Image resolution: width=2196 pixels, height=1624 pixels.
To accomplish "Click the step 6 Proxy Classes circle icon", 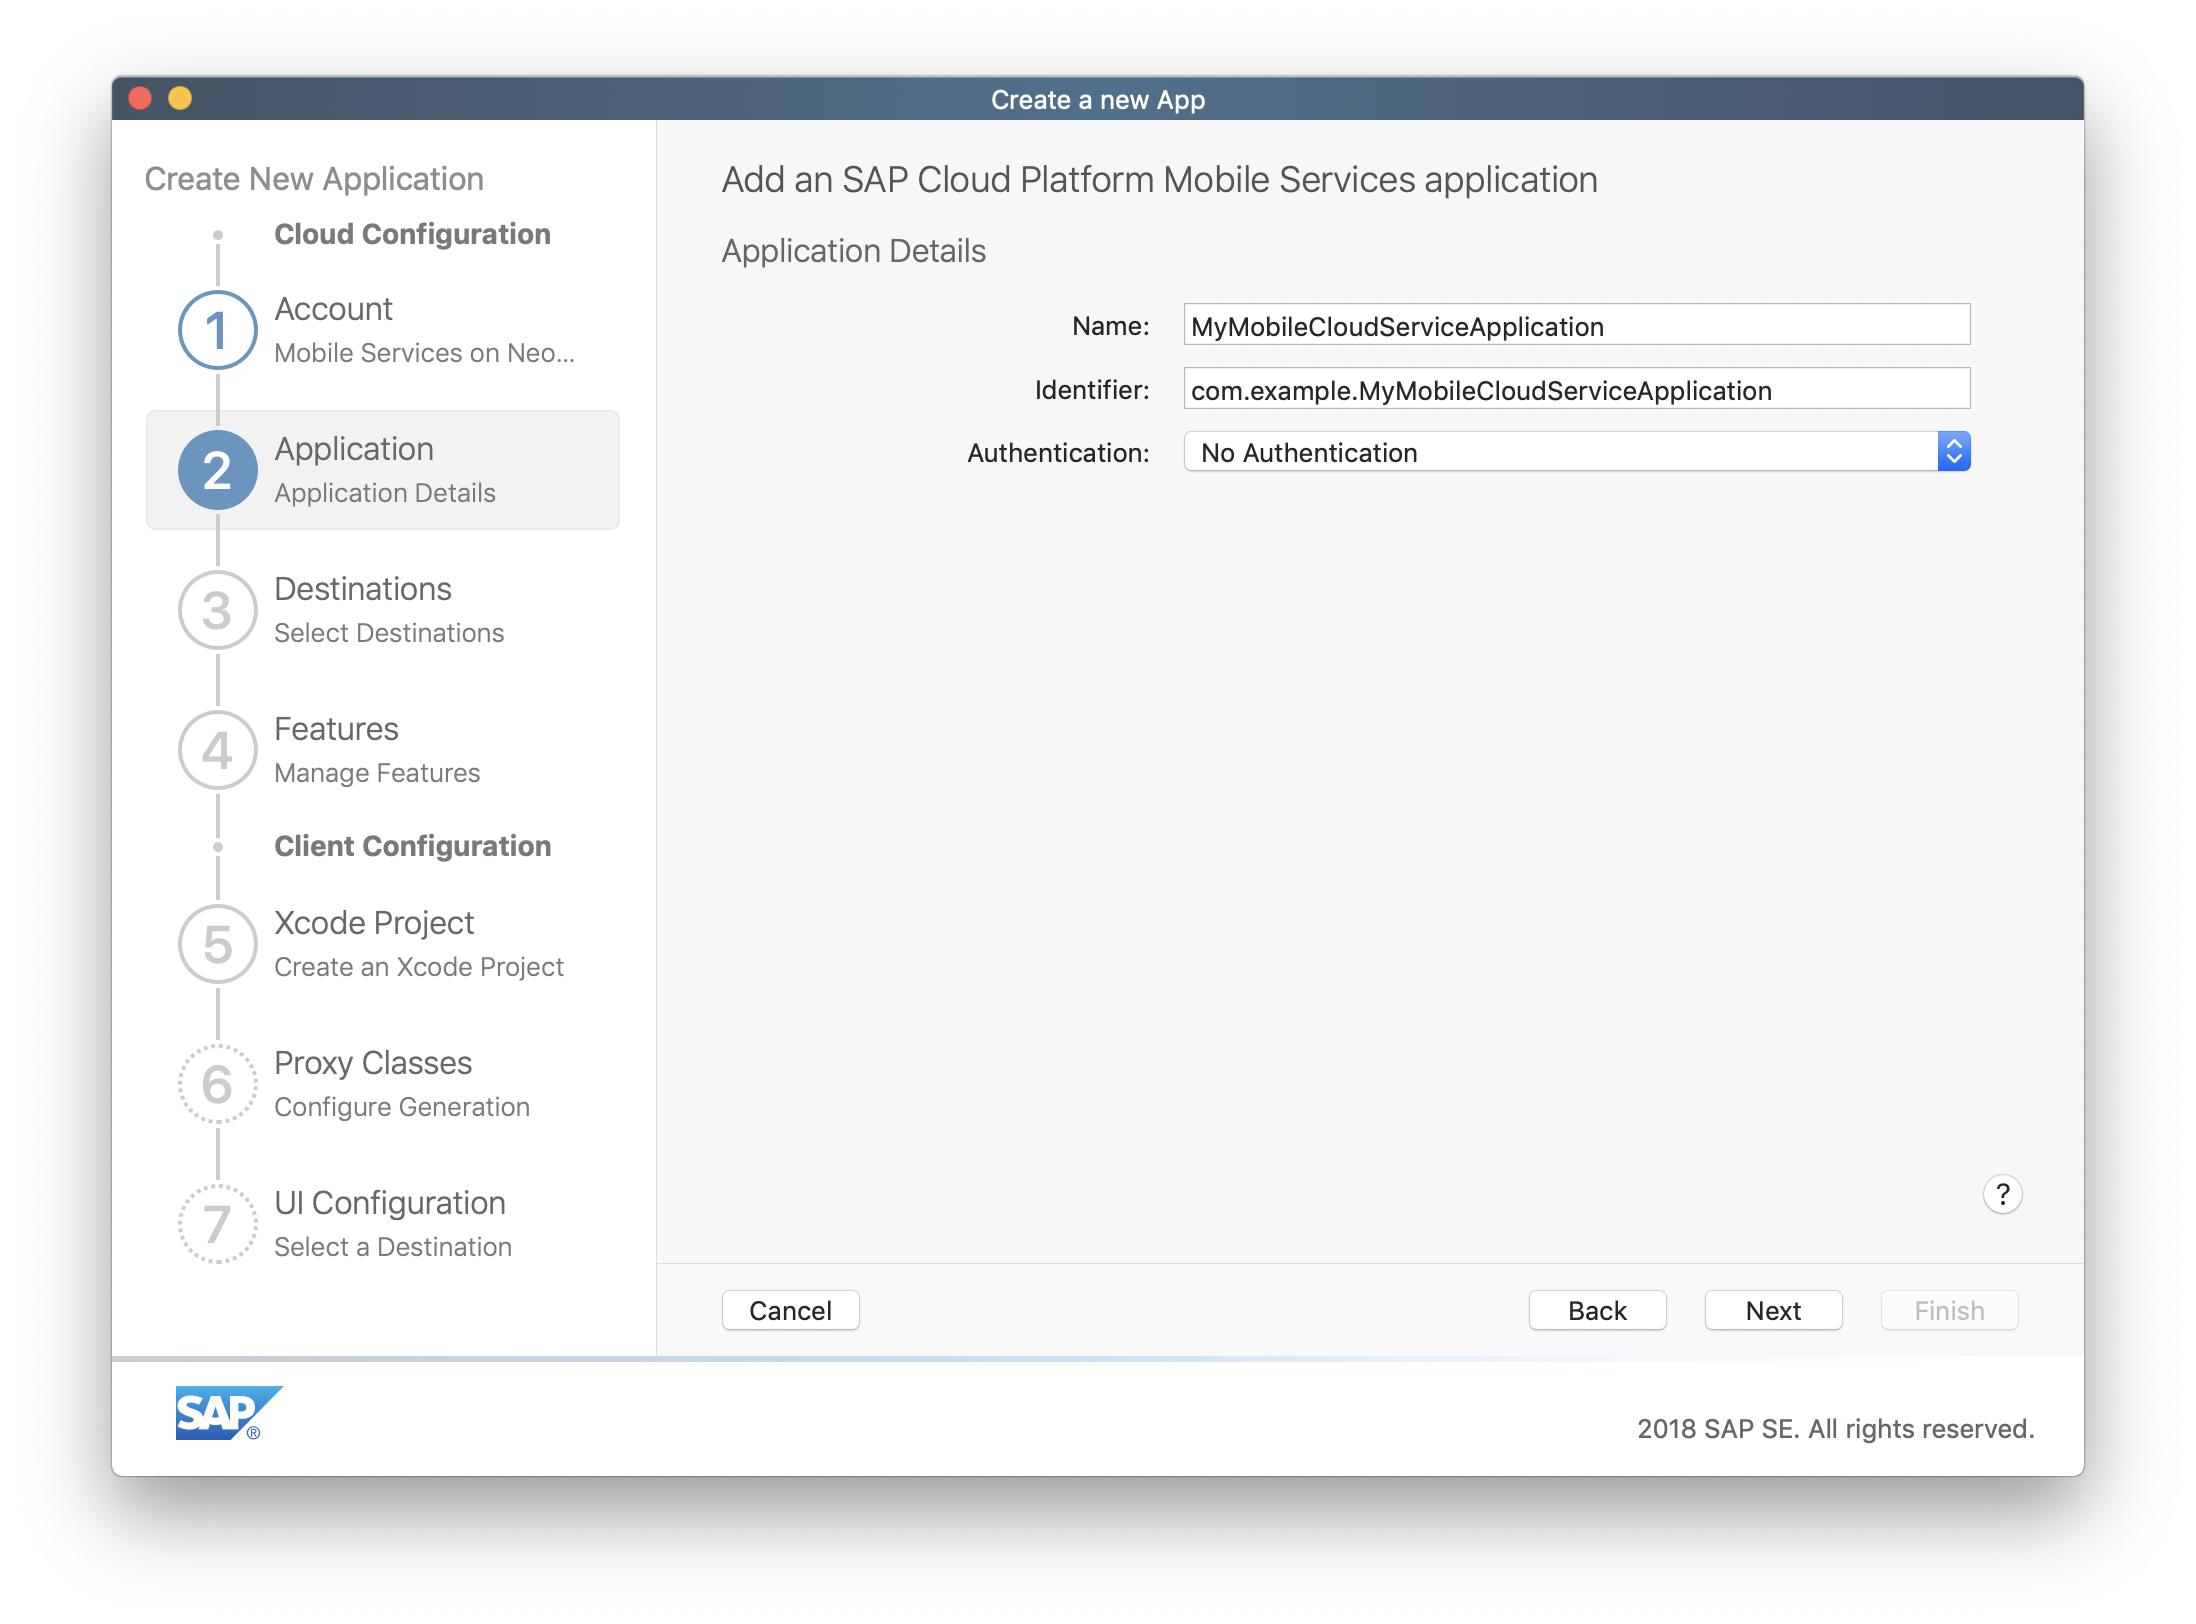I will tap(217, 1084).
